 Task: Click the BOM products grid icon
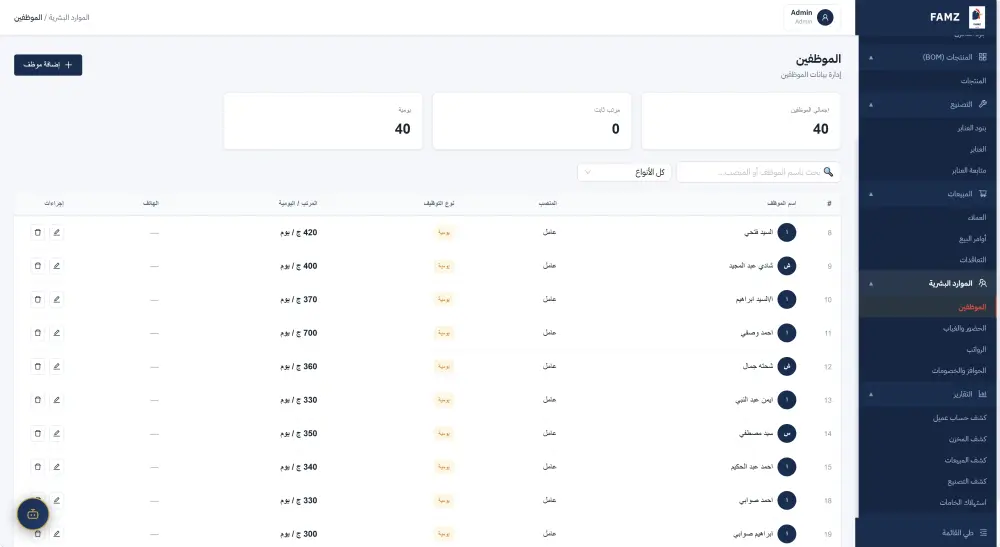point(983,57)
